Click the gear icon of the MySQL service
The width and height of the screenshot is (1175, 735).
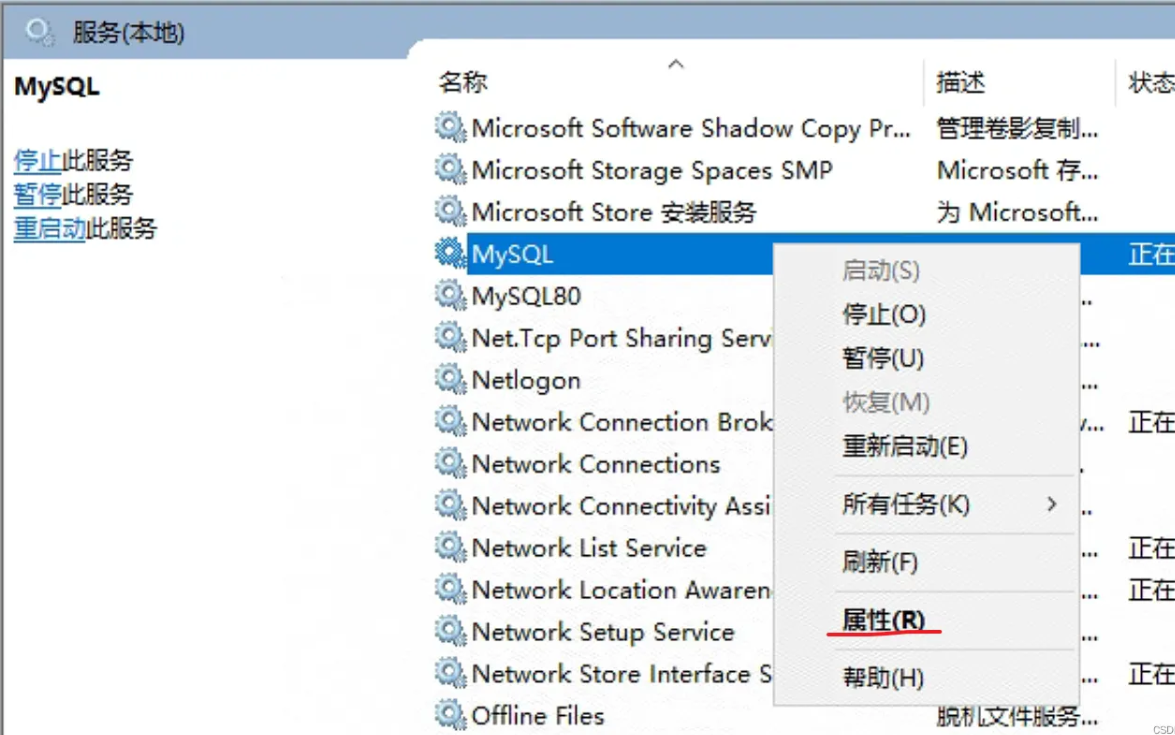(450, 253)
